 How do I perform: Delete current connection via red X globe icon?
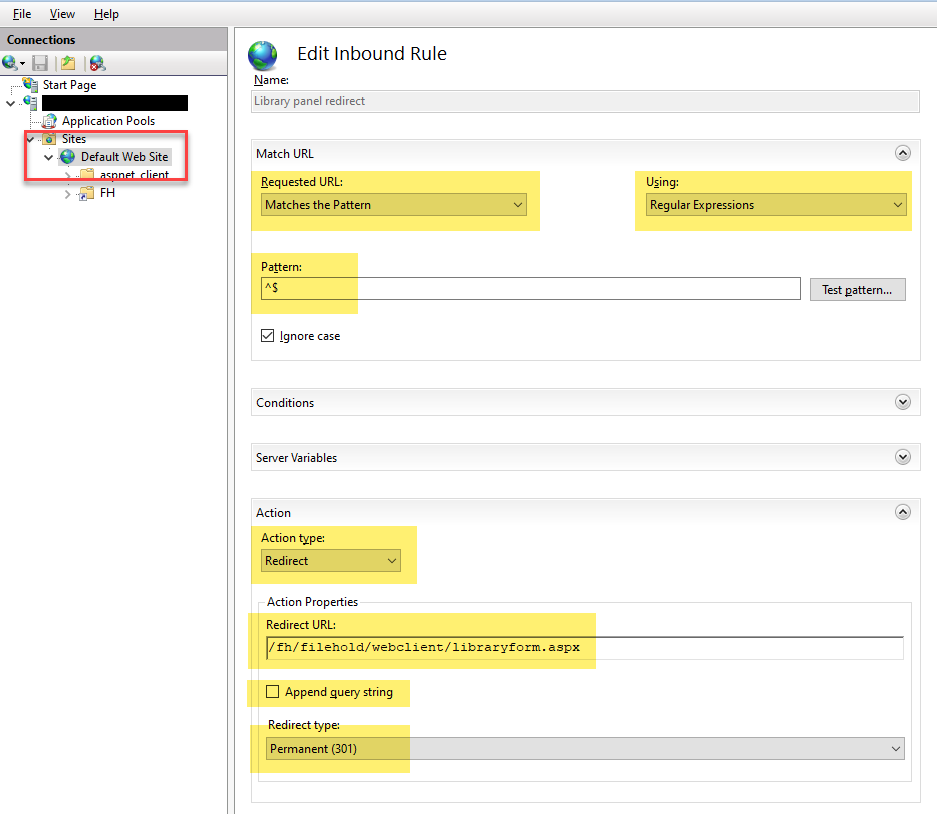coord(96,62)
